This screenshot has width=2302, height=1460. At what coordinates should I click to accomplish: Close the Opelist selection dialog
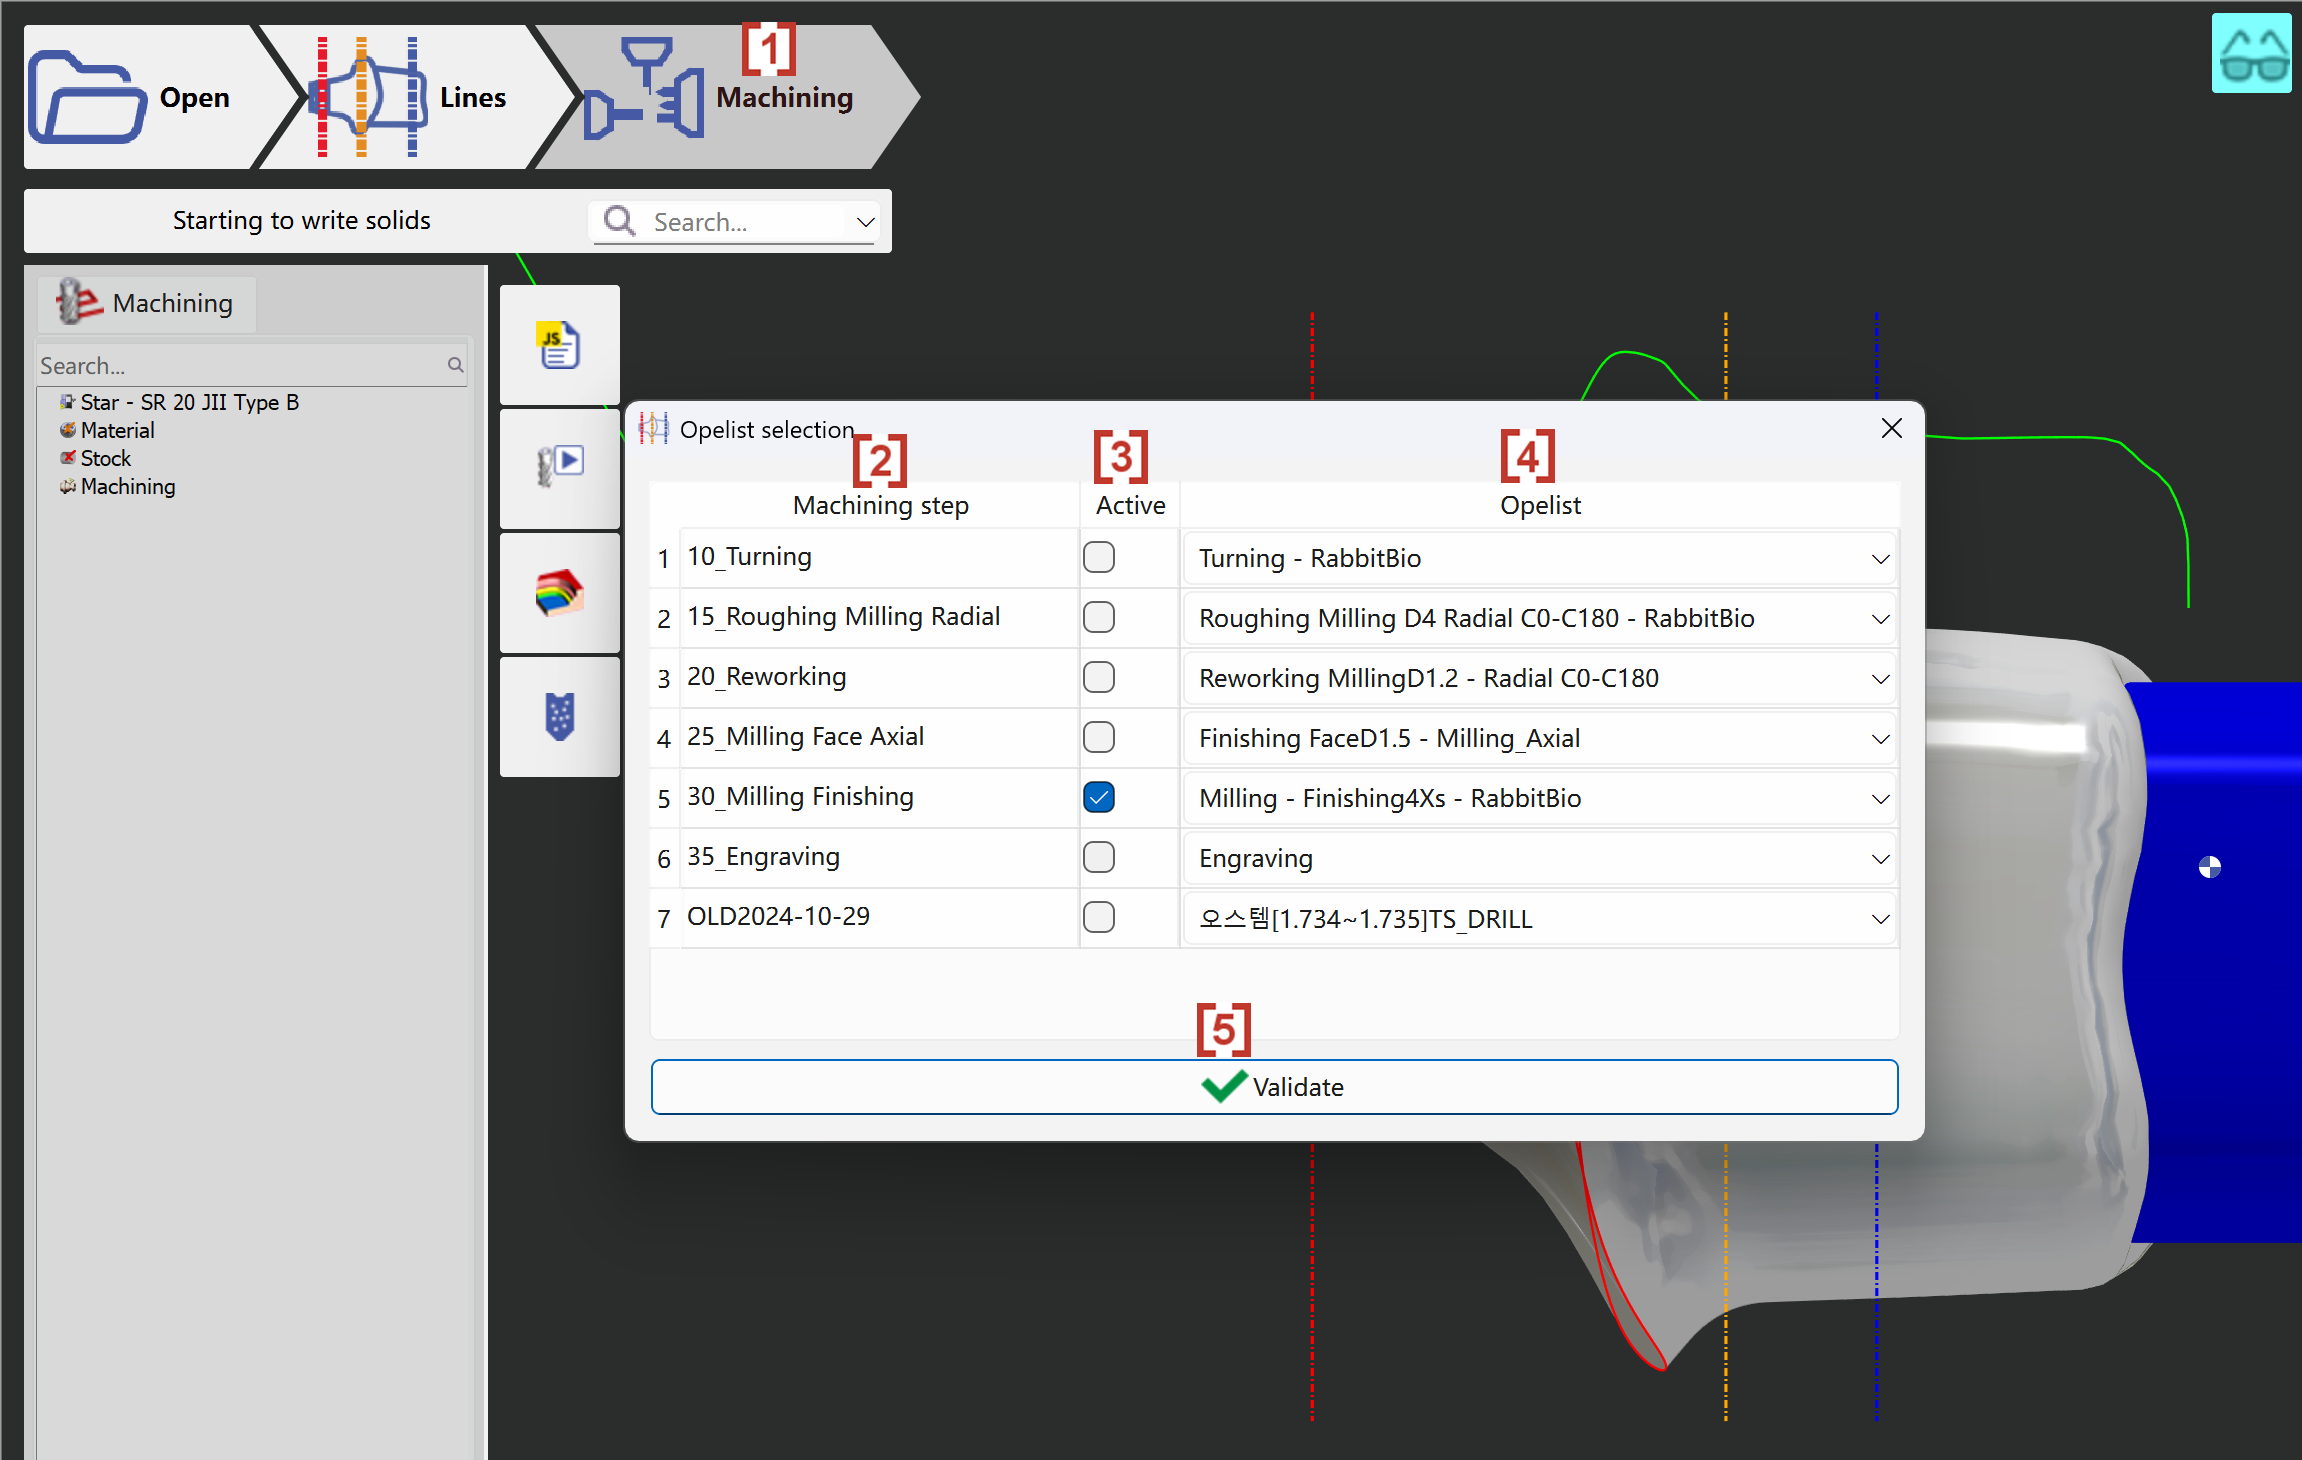coord(1890,428)
